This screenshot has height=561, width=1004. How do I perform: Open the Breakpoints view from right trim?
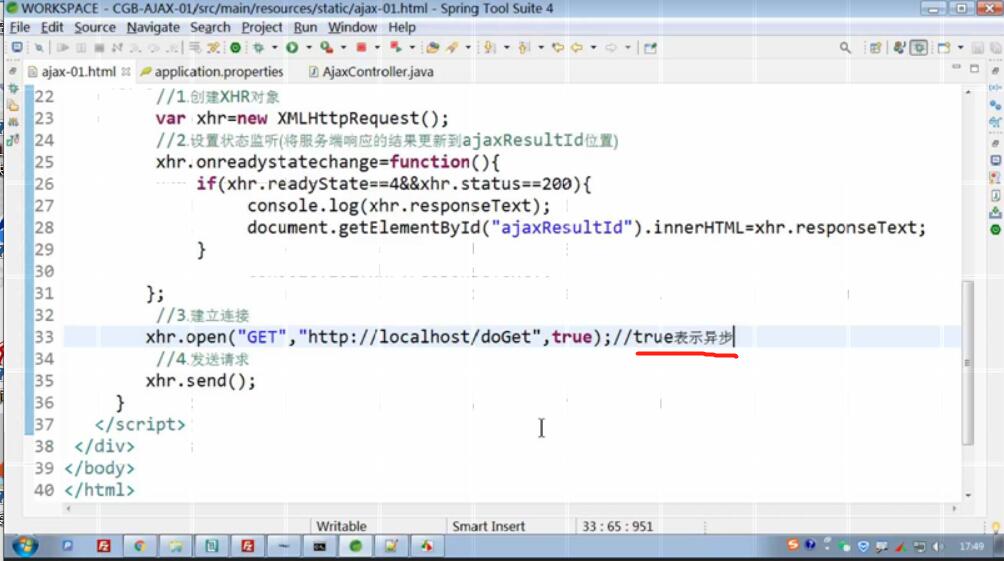[x=995, y=104]
